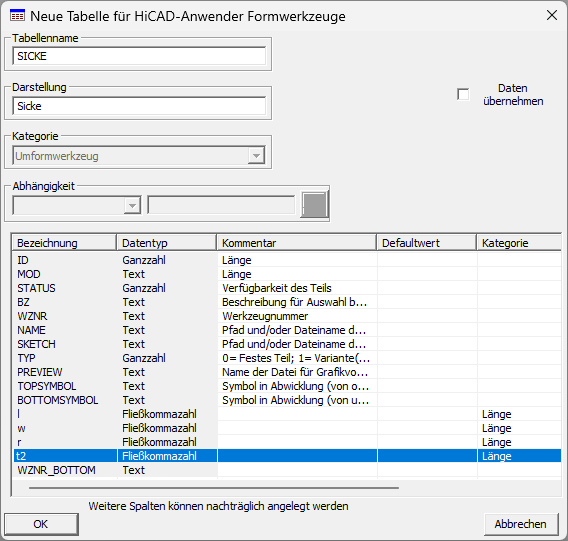Click the Darstellung field containing Sicke
The width and height of the screenshot is (568, 541).
pos(139,106)
